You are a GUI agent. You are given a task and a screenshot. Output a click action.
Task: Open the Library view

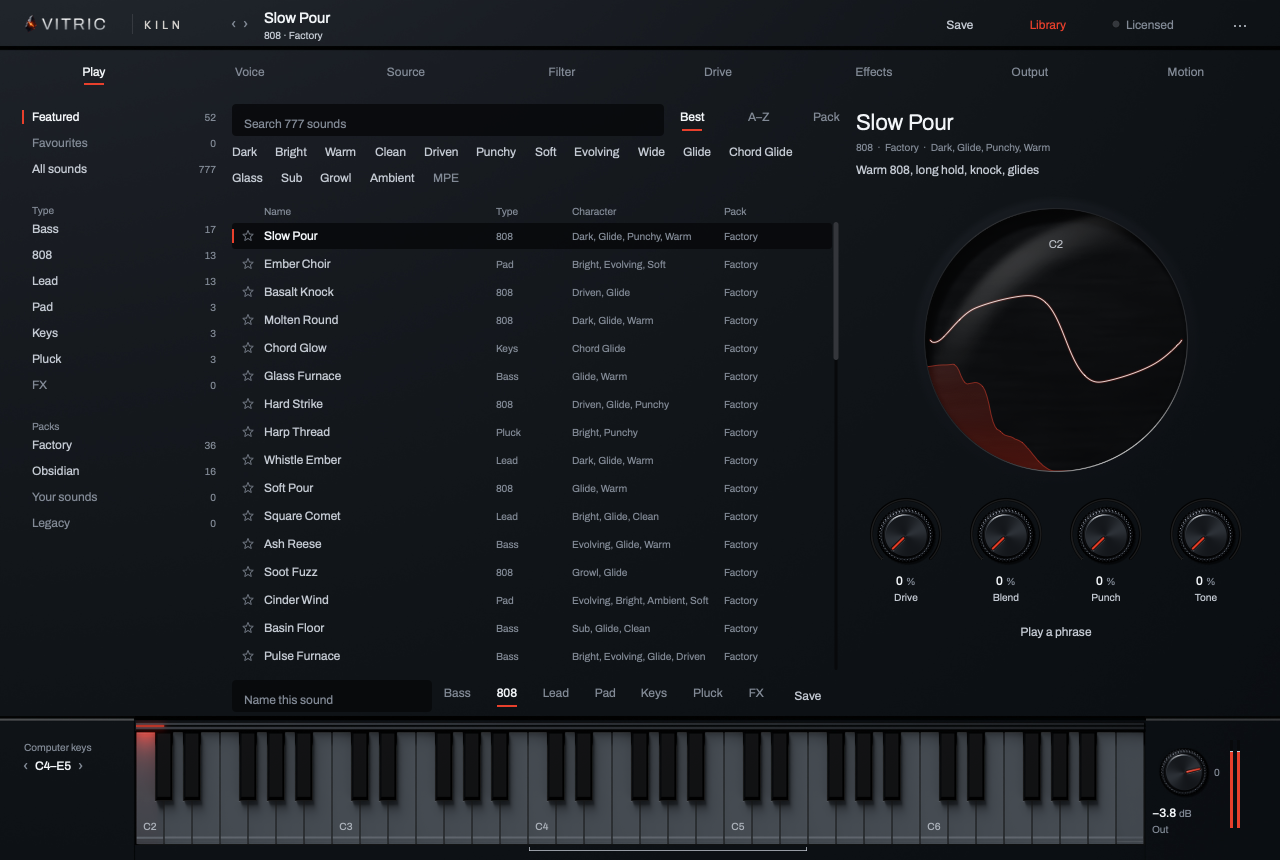[x=1048, y=25]
